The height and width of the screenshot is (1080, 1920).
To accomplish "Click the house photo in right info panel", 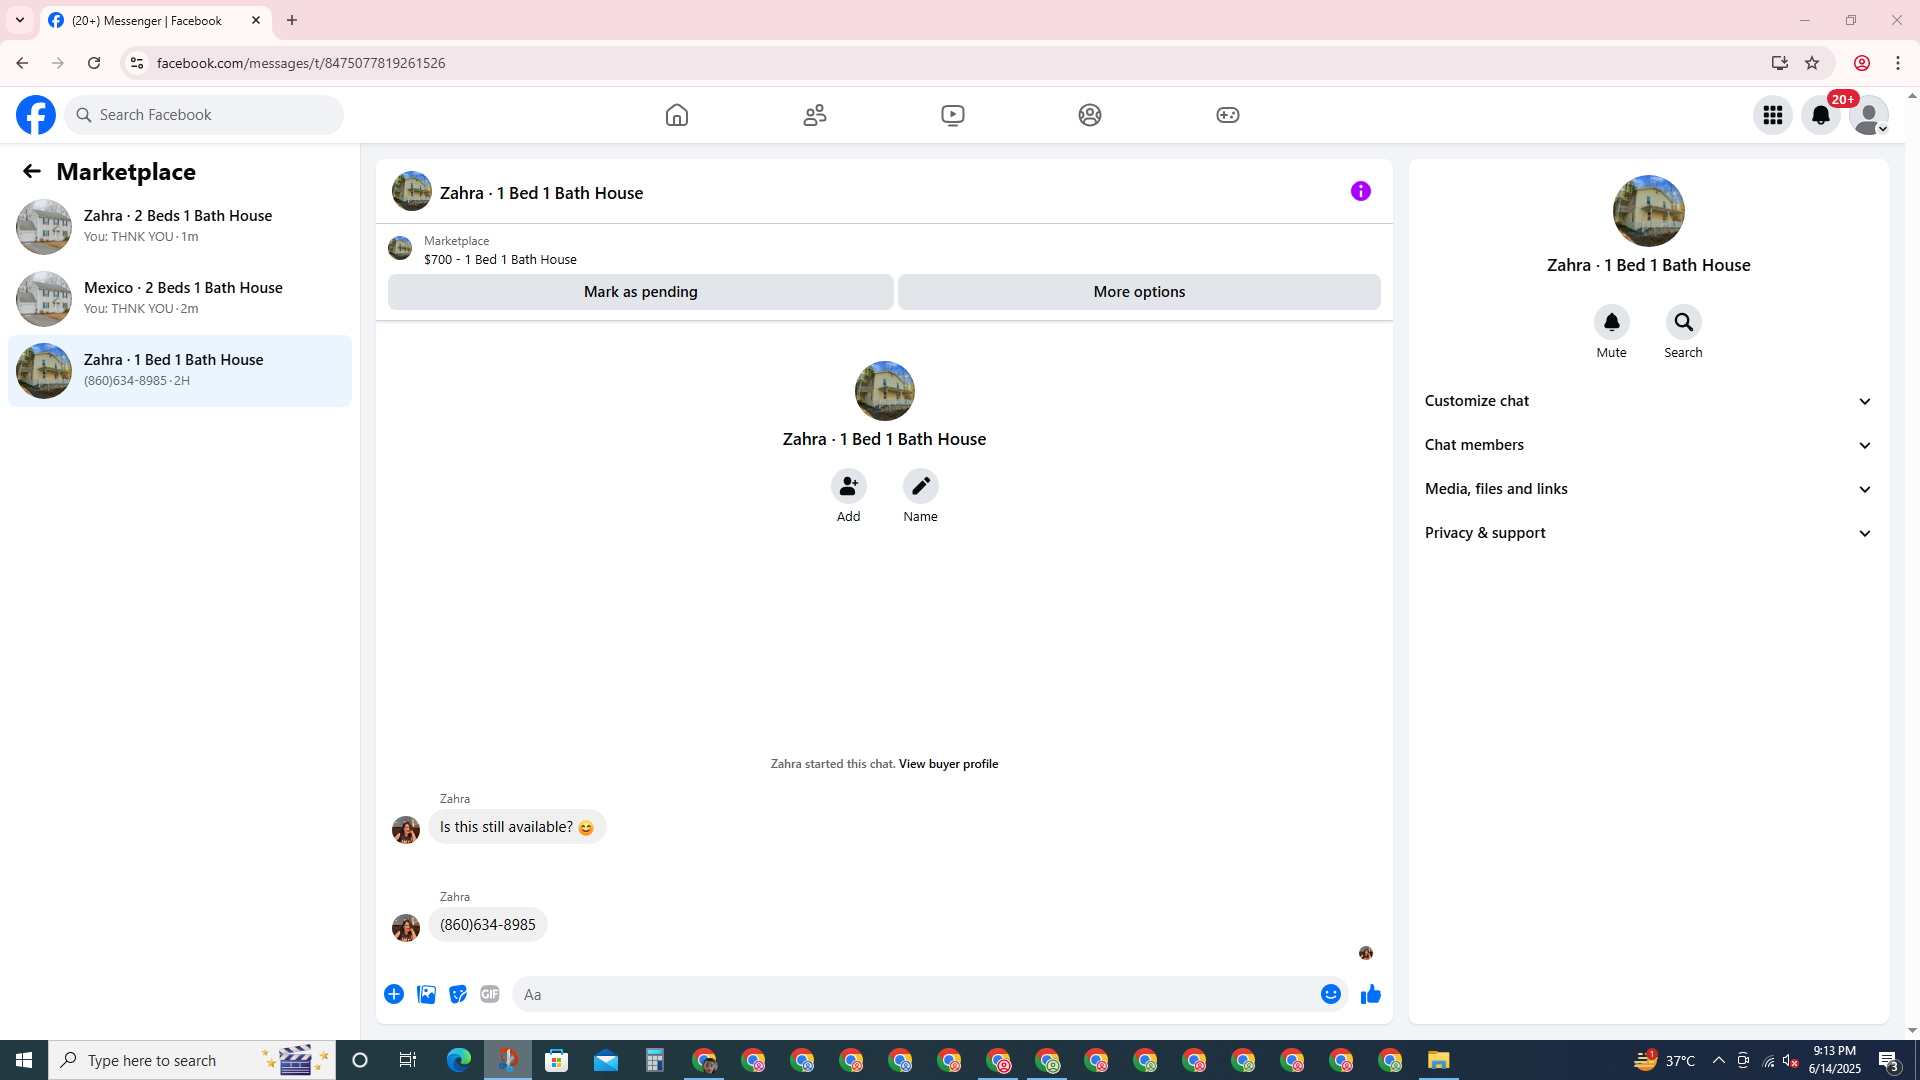I will point(1648,211).
